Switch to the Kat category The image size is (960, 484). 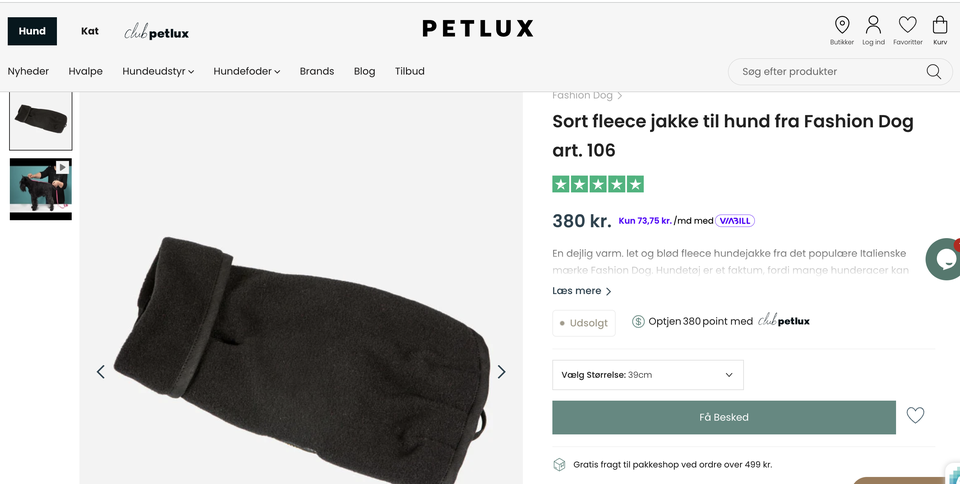(x=90, y=31)
